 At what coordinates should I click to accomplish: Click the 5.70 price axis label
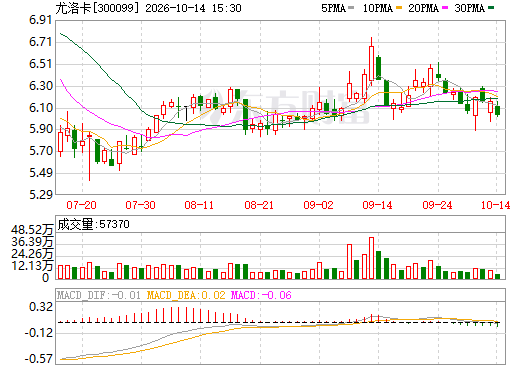(41, 151)
